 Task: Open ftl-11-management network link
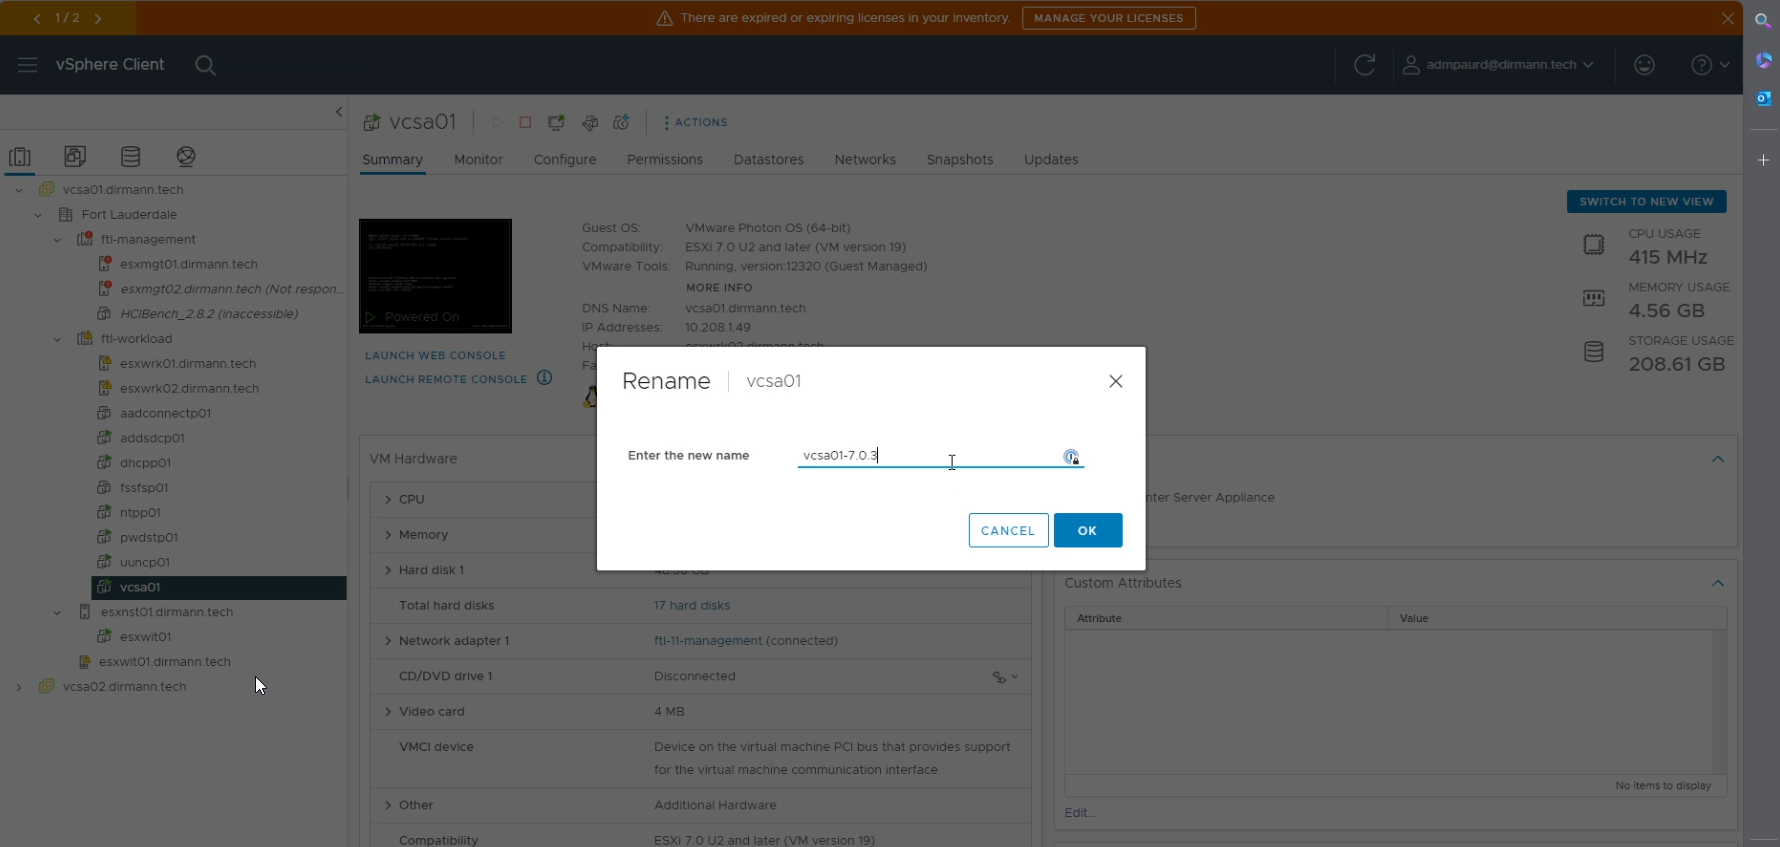pos(708,641)
